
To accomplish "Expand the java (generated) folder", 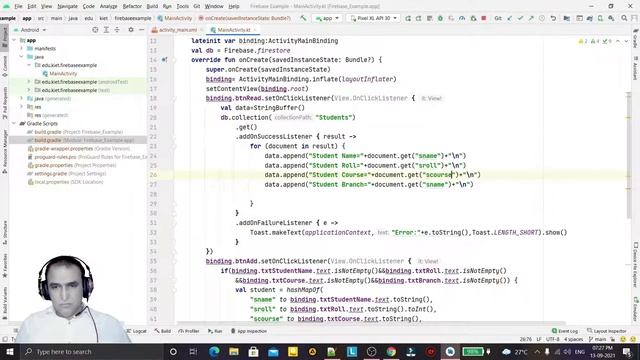I will tap(22, 98).
